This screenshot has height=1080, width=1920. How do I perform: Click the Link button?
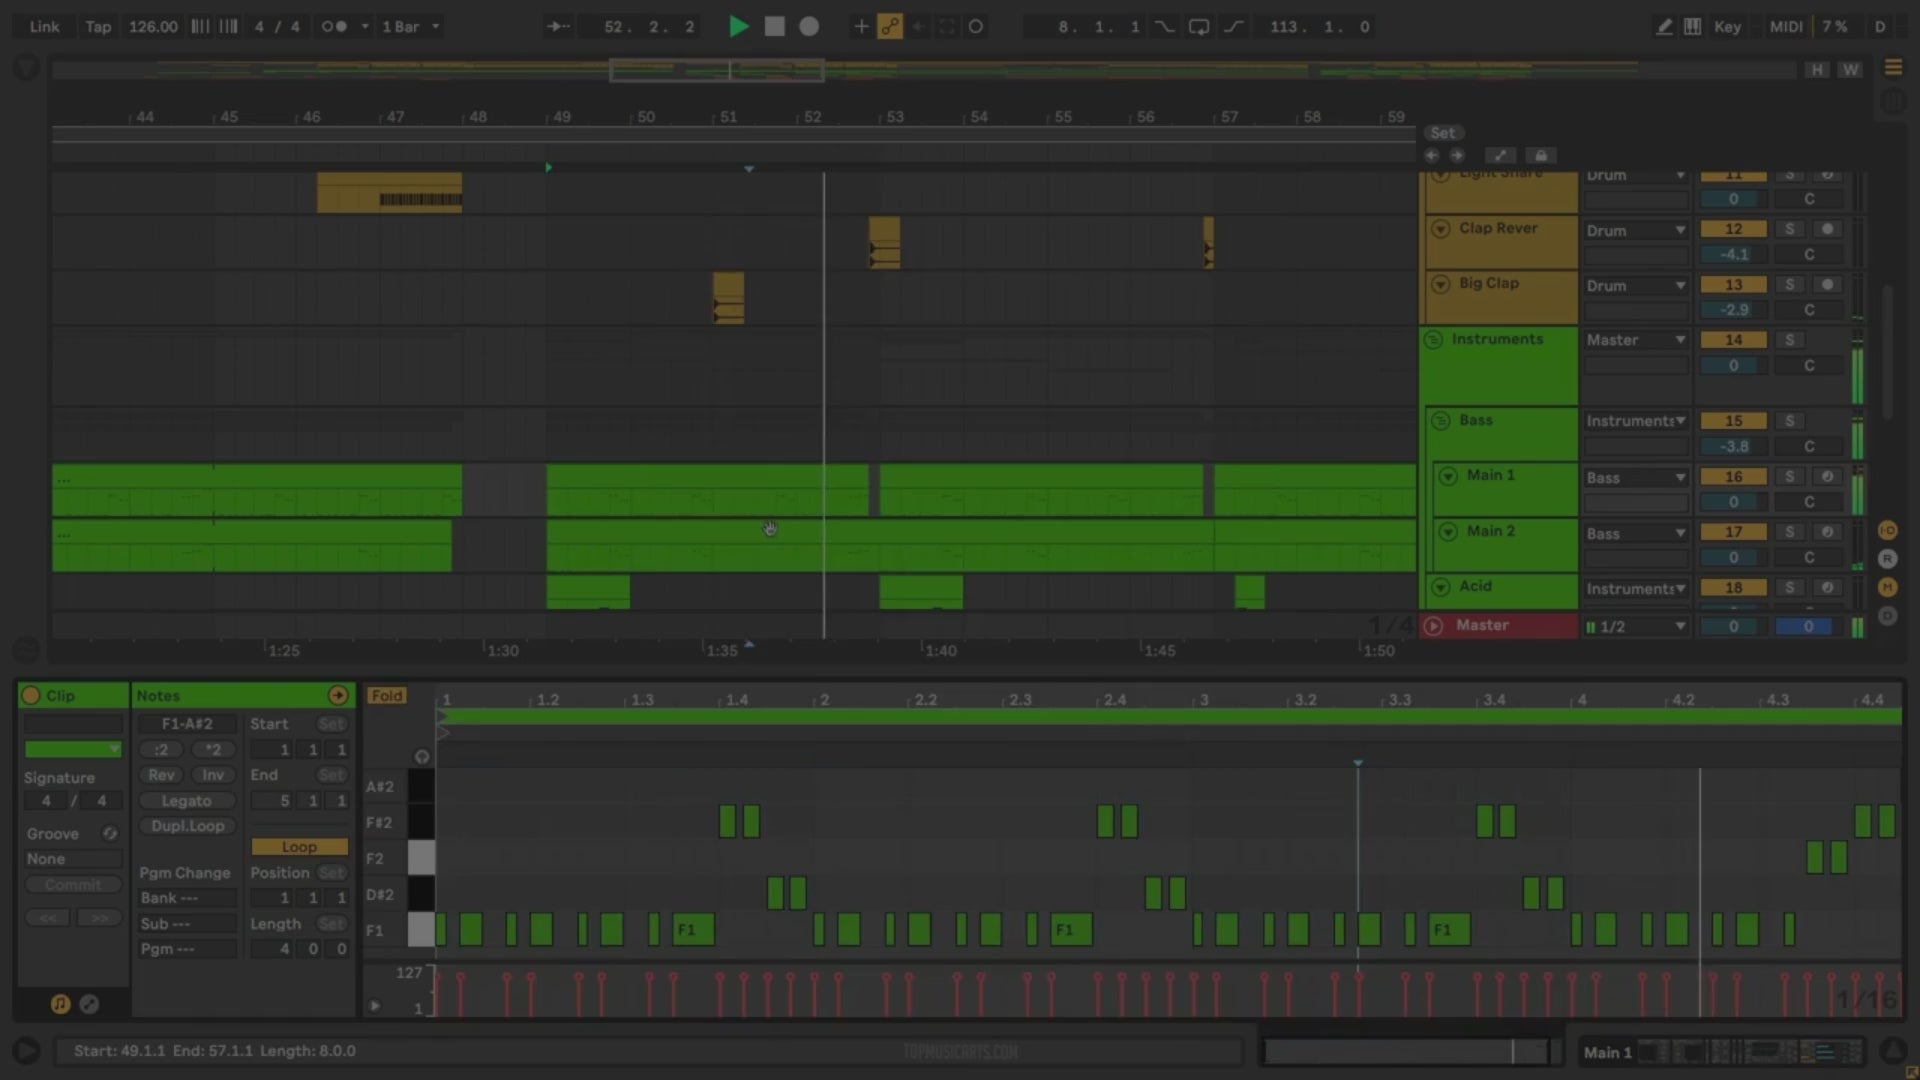pyautogui.click(x=44, y=27)
